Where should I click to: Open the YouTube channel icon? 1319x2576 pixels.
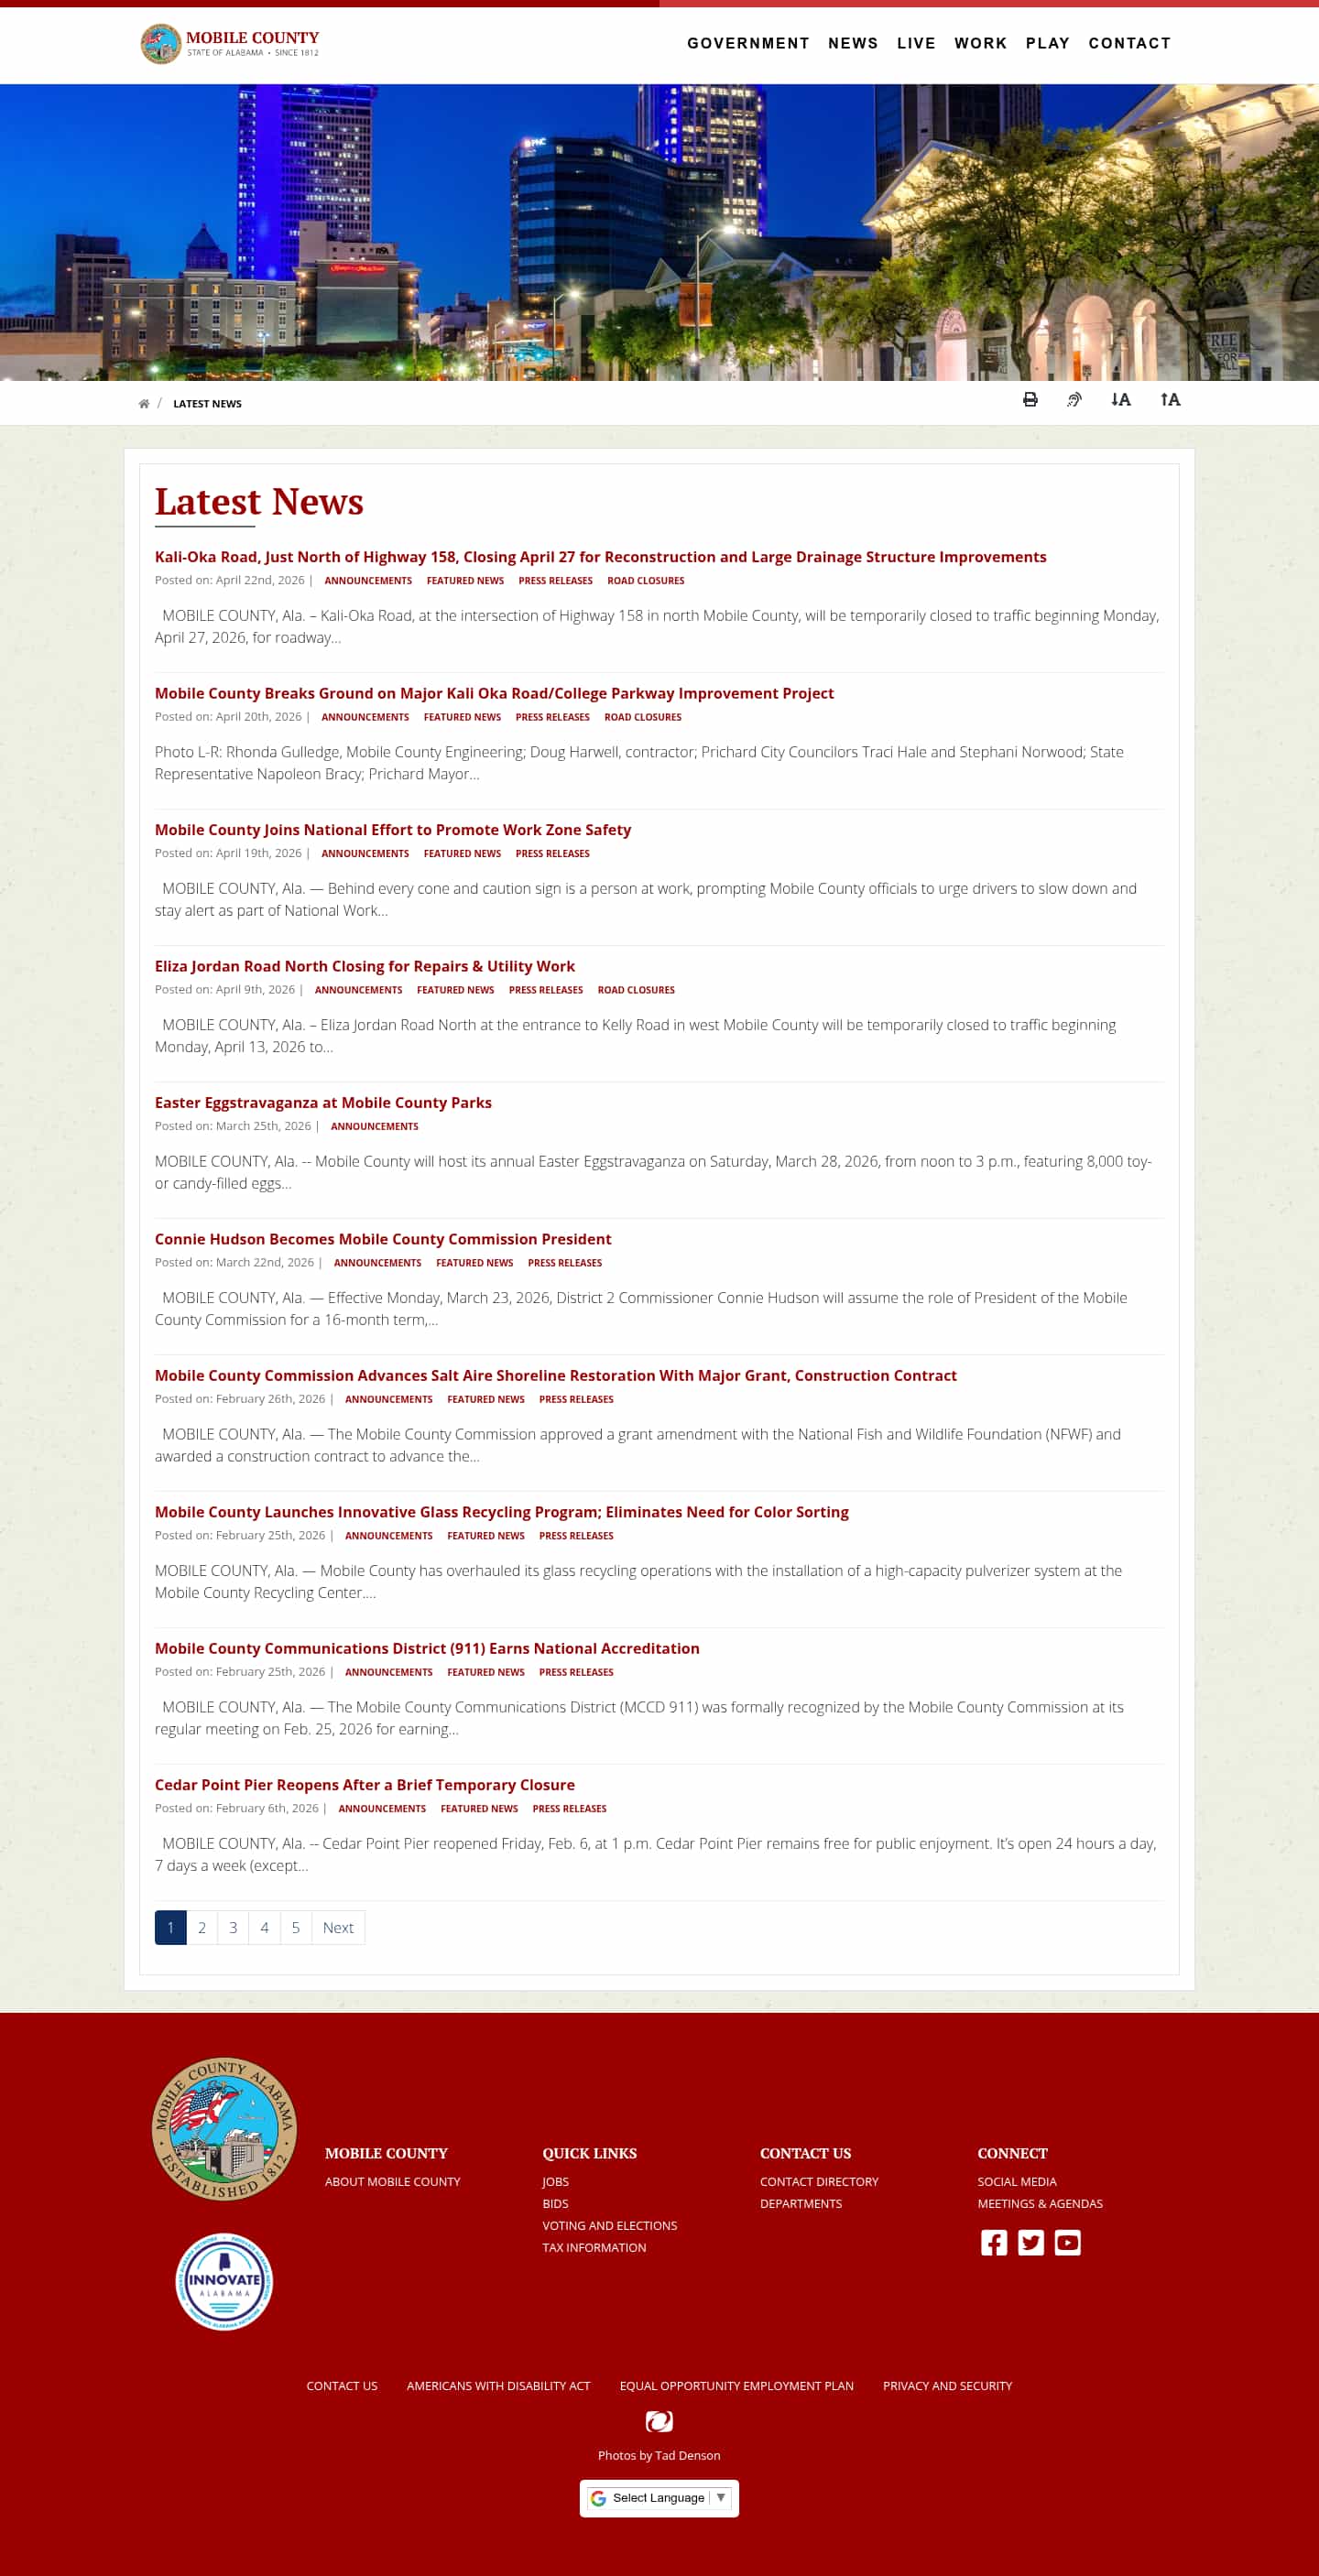[1067, 2242]
